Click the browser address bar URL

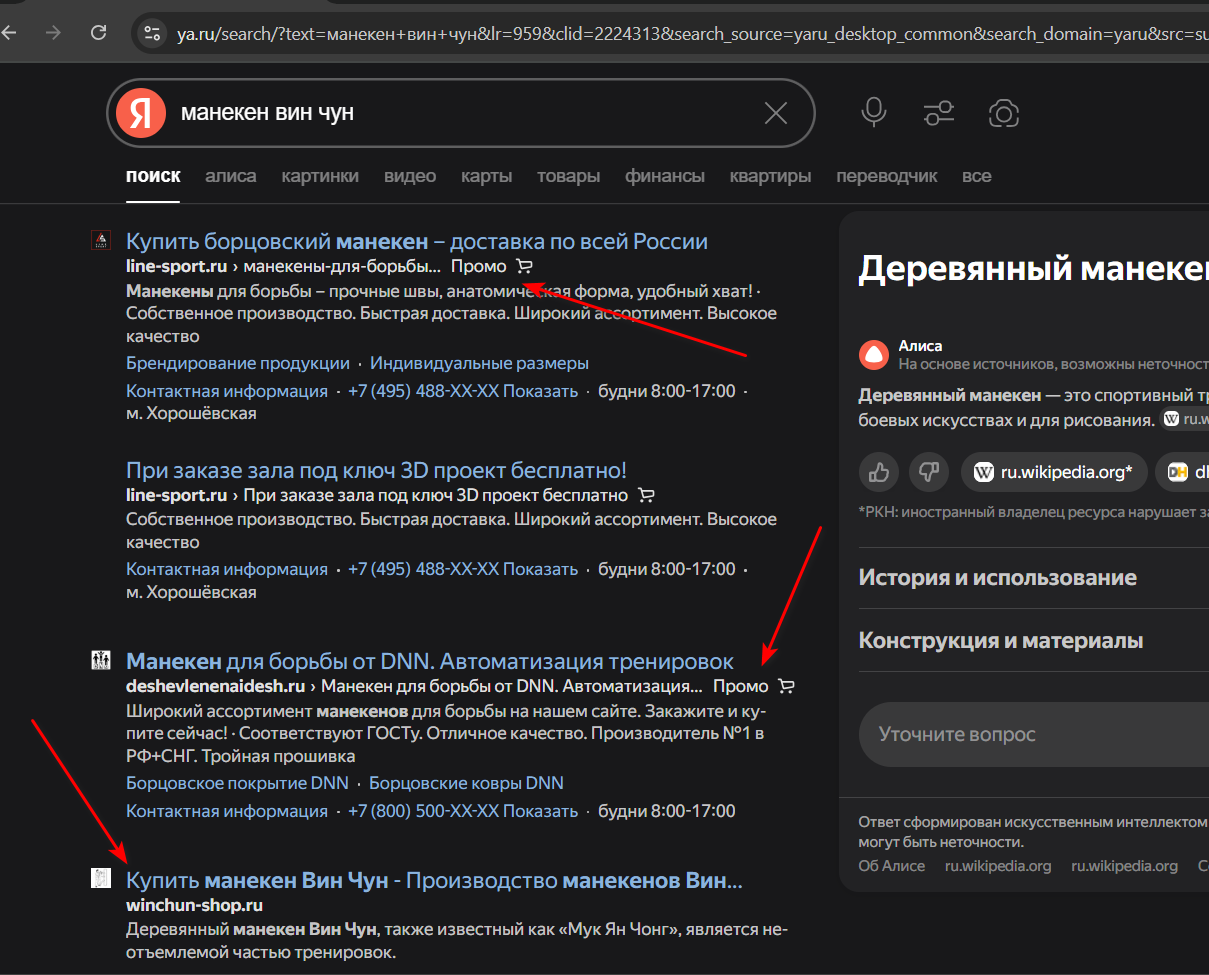(x=690, y=33)
